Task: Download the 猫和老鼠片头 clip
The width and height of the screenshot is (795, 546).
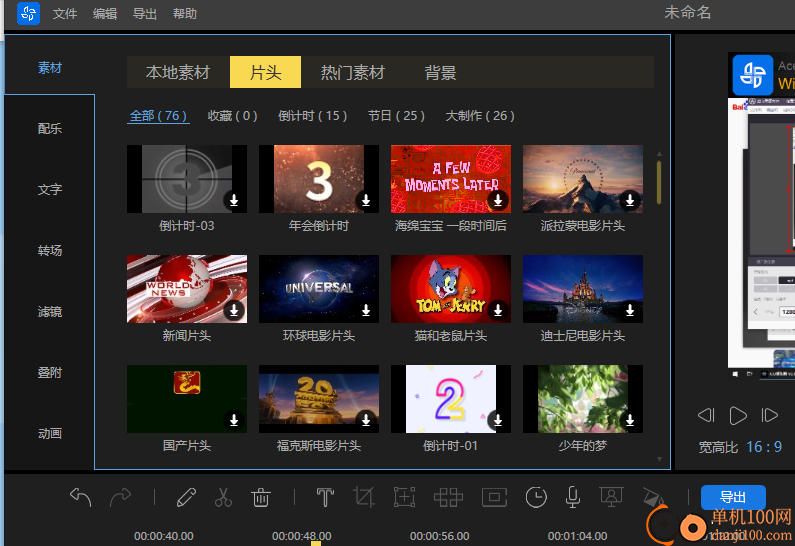Action: tap(498, 310)
